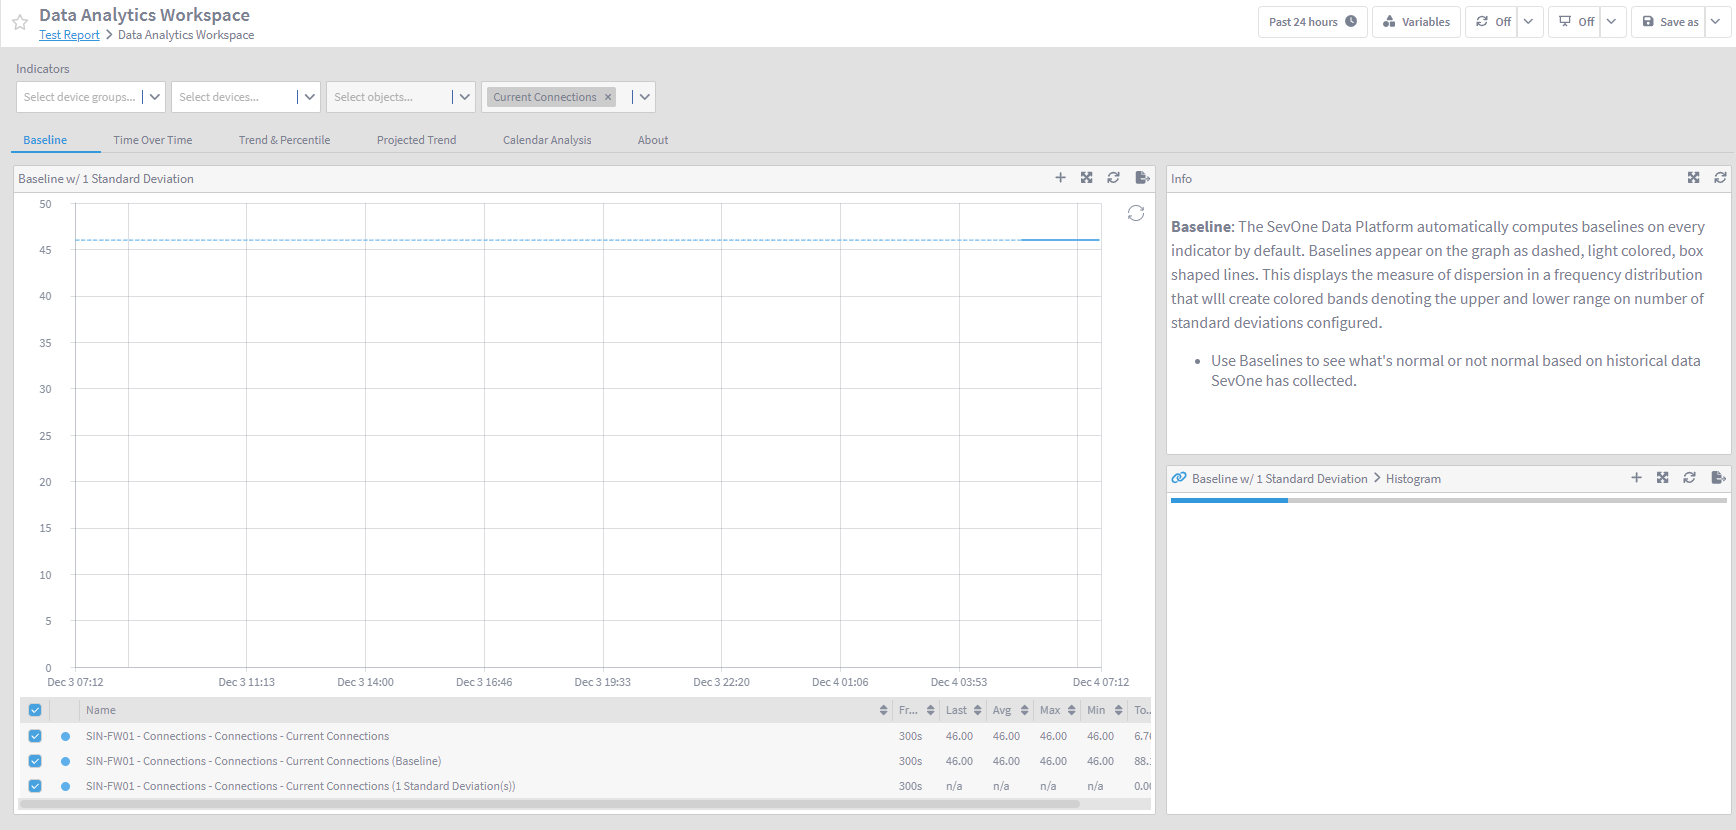Switch to the Time Over Time tab
The height and width of the screenshot is (830, 1736).
153,140
